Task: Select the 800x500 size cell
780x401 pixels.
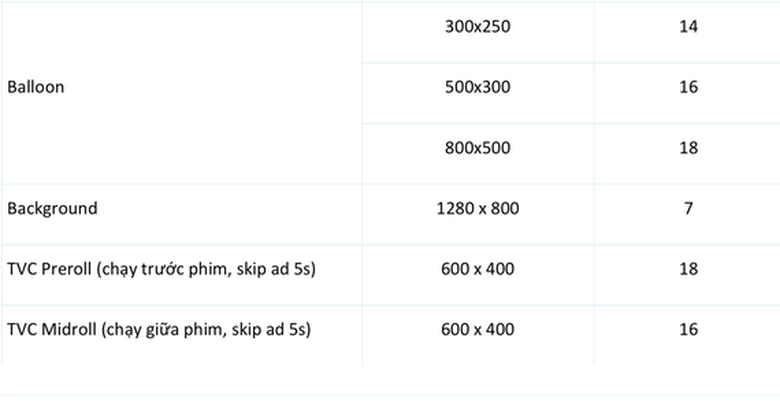Action: (477, 148)
